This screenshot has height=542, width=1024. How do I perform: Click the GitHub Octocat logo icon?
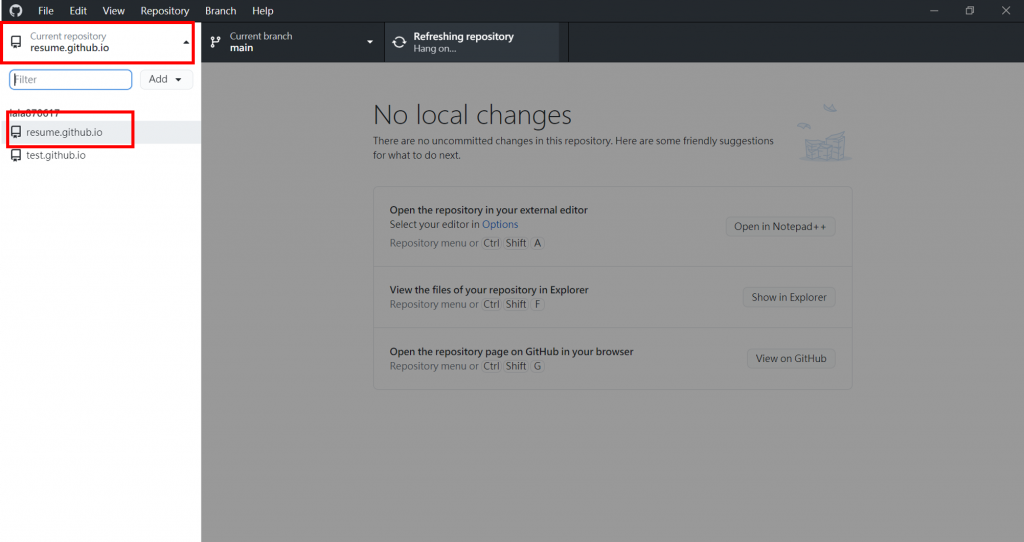pyautogui.click(x=16, y=10)
